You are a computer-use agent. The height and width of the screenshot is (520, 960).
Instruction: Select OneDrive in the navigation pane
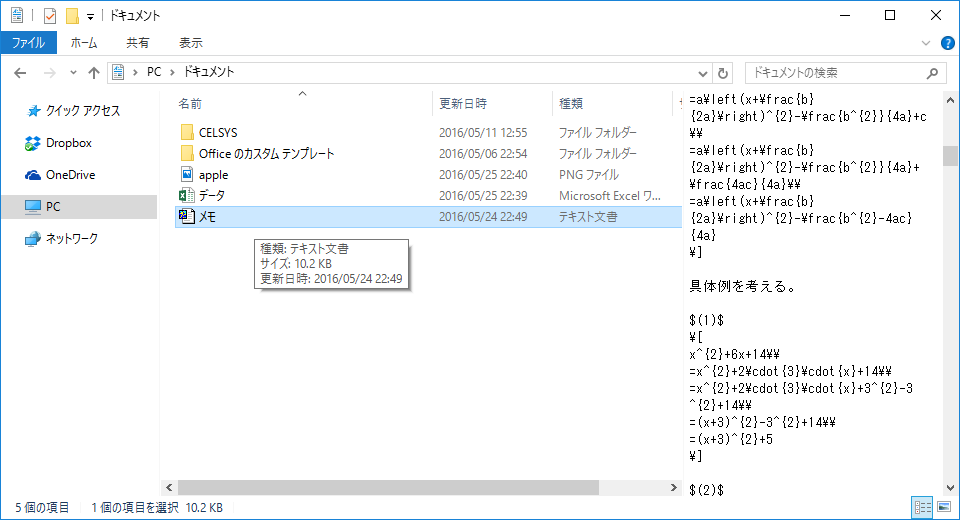coord(69,174)
